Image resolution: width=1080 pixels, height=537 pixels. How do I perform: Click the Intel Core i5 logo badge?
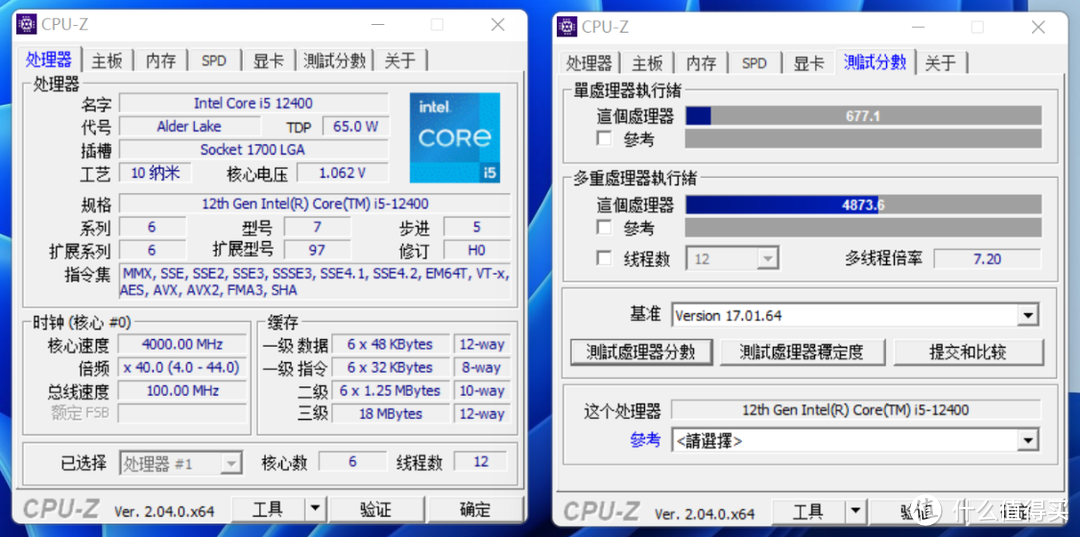tap(455, 138)
